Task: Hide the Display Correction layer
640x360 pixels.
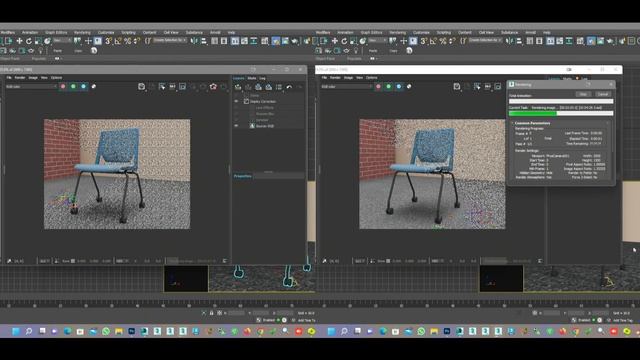Action: click(236, 101)
